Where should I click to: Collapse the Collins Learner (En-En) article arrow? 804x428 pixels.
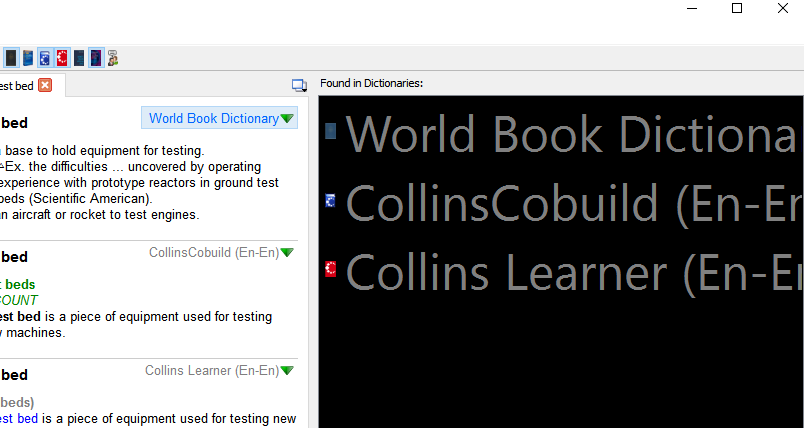click(287, 371)
